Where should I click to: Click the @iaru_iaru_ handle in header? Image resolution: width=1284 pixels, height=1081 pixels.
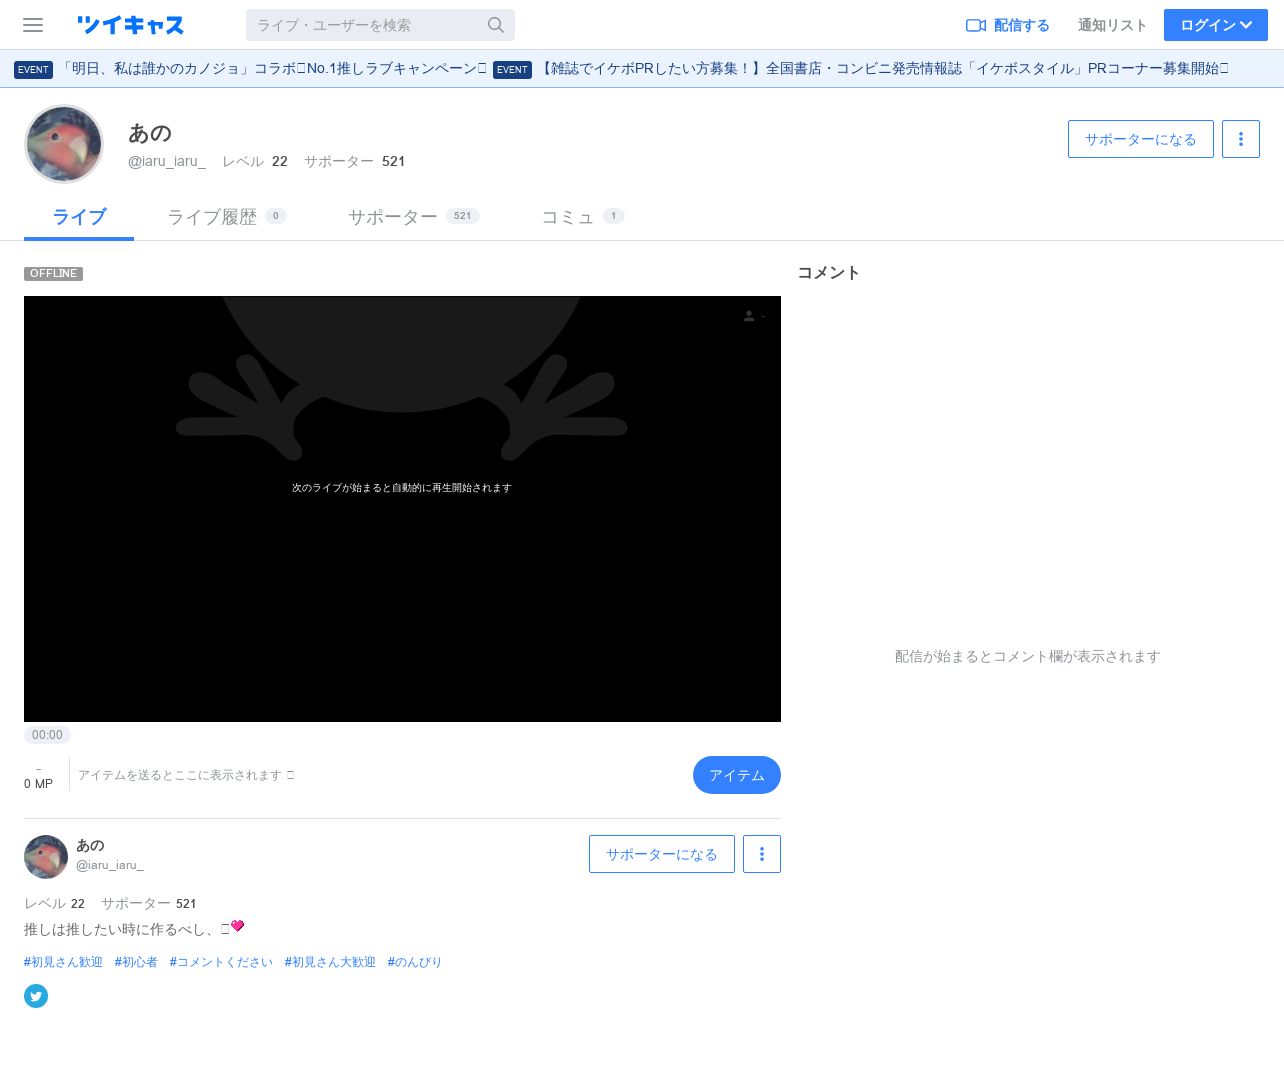(x=167, y=161)
